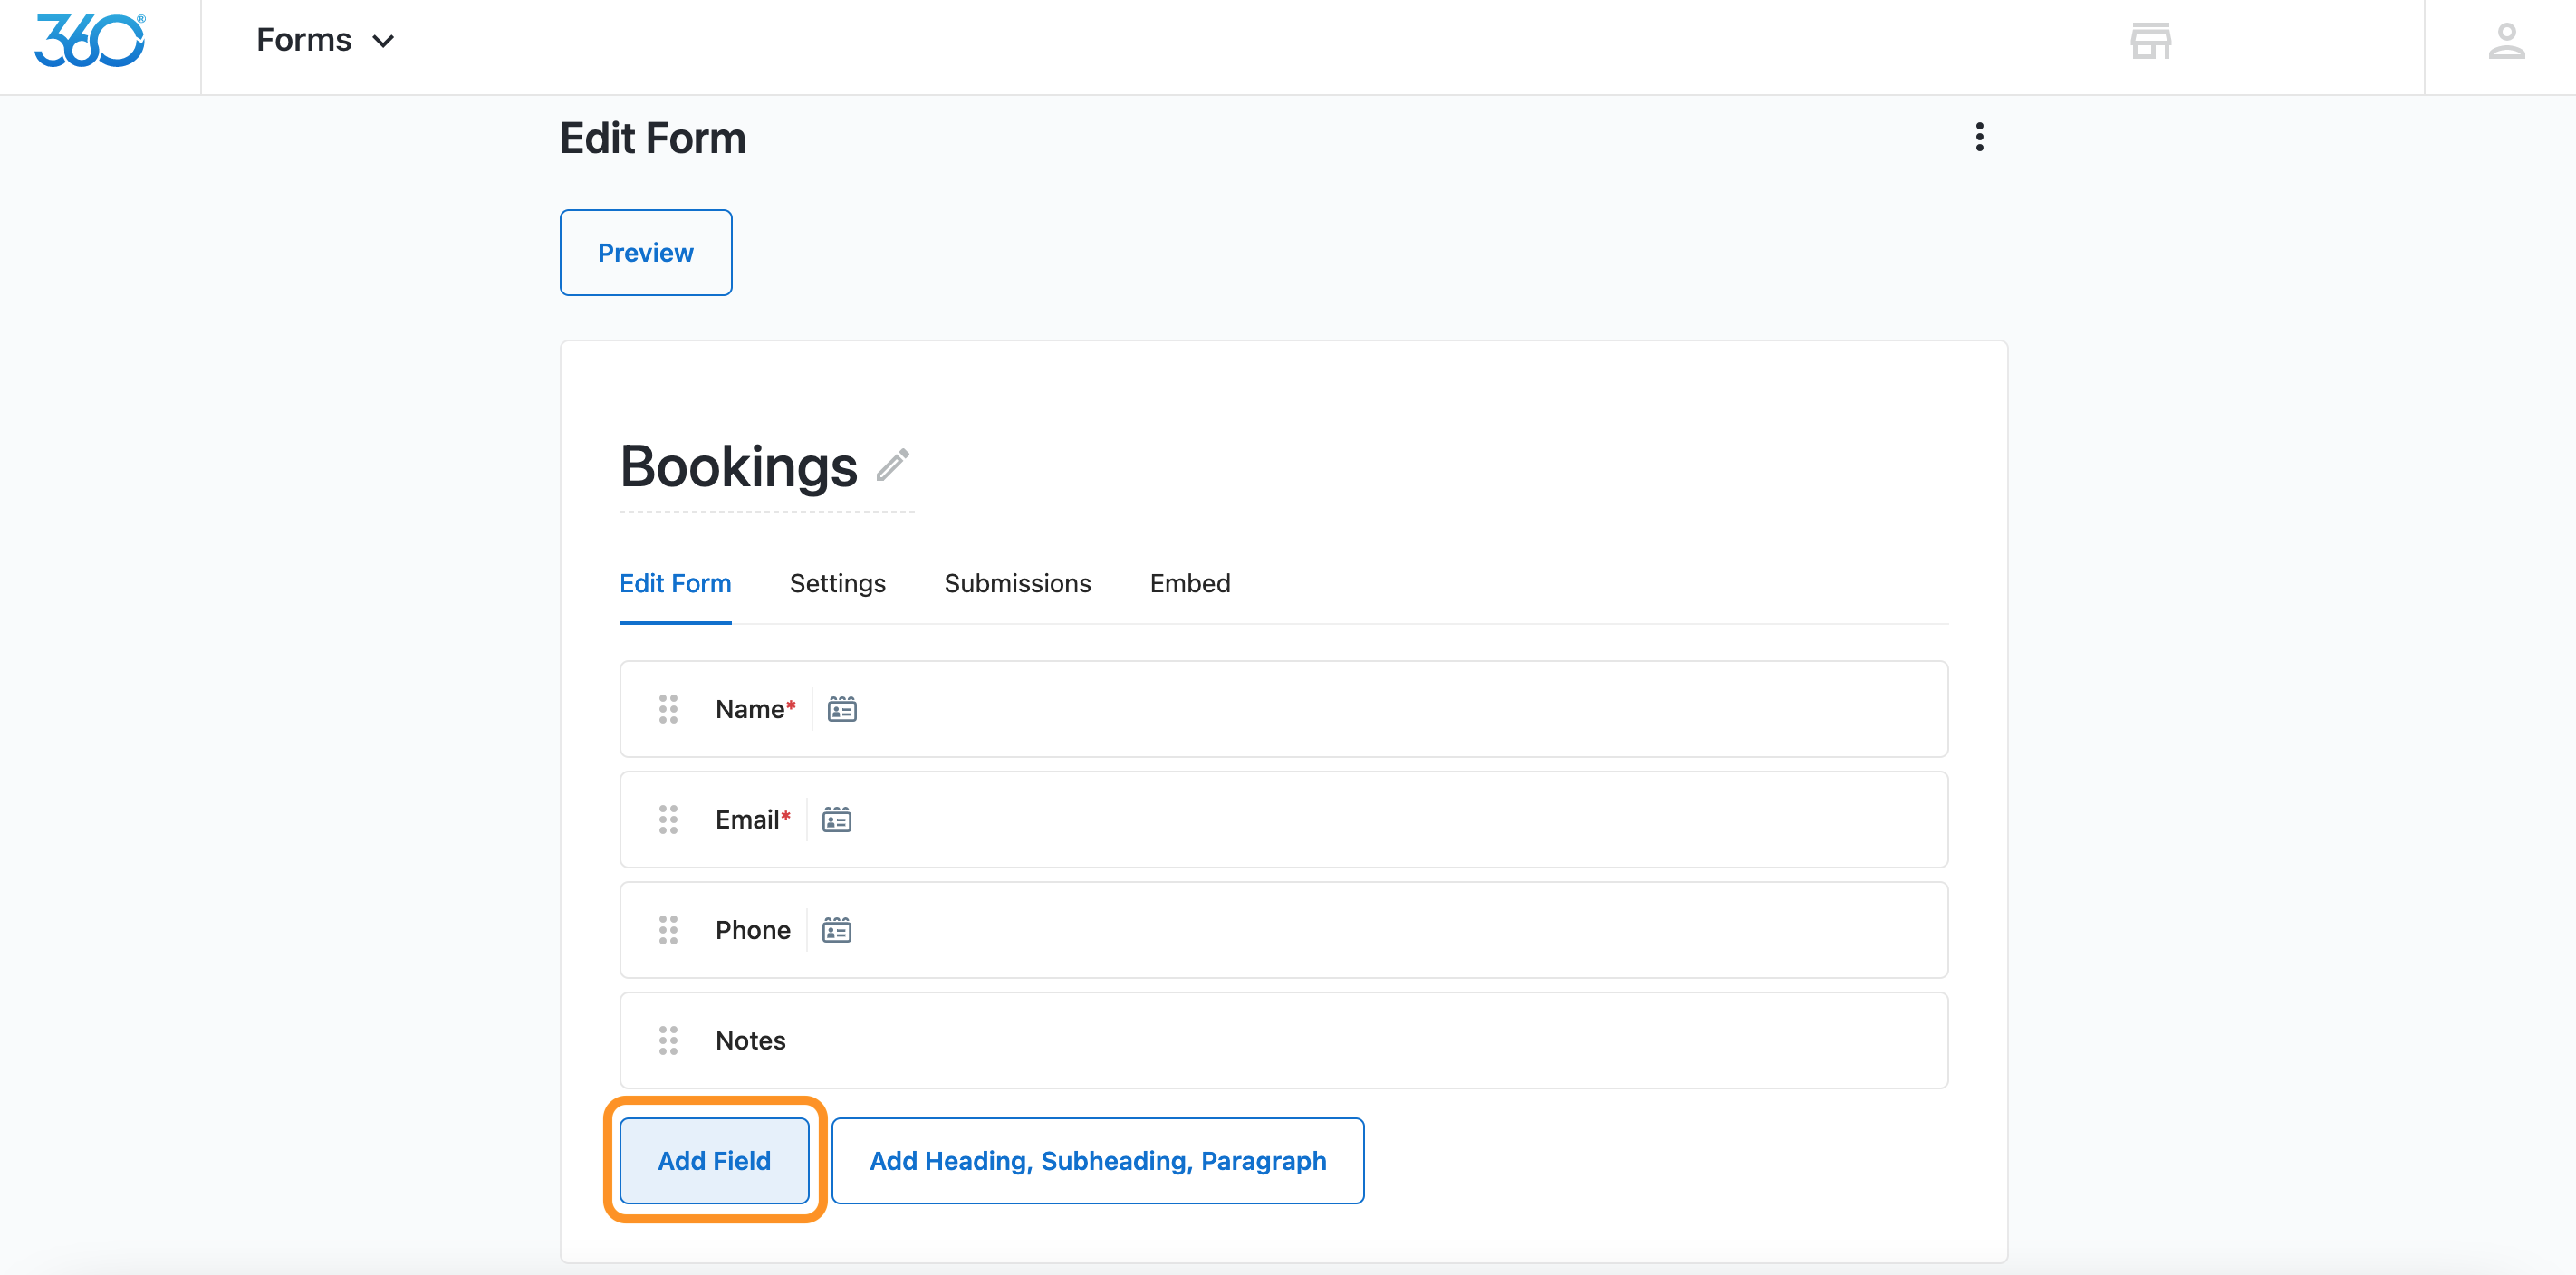Click the Preview button
The image size is (2576, 1275).
tap(645, 253)
